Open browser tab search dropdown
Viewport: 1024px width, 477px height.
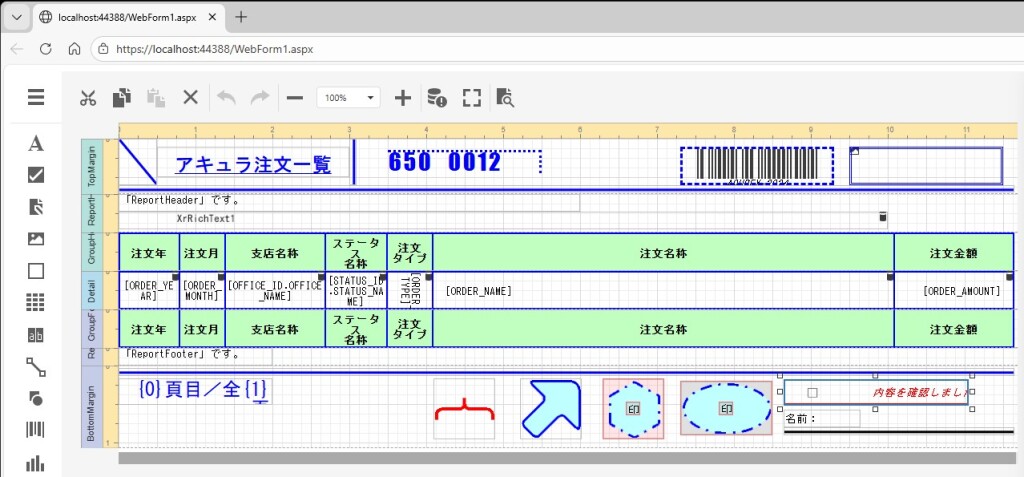pyautogui.click(x=16, y=16)
